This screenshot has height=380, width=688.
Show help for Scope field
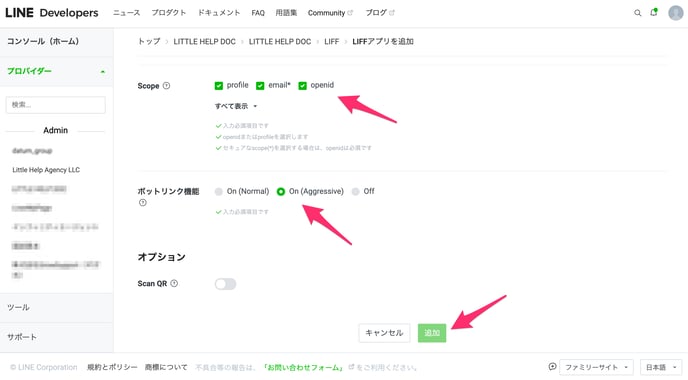tap(166, 86)
